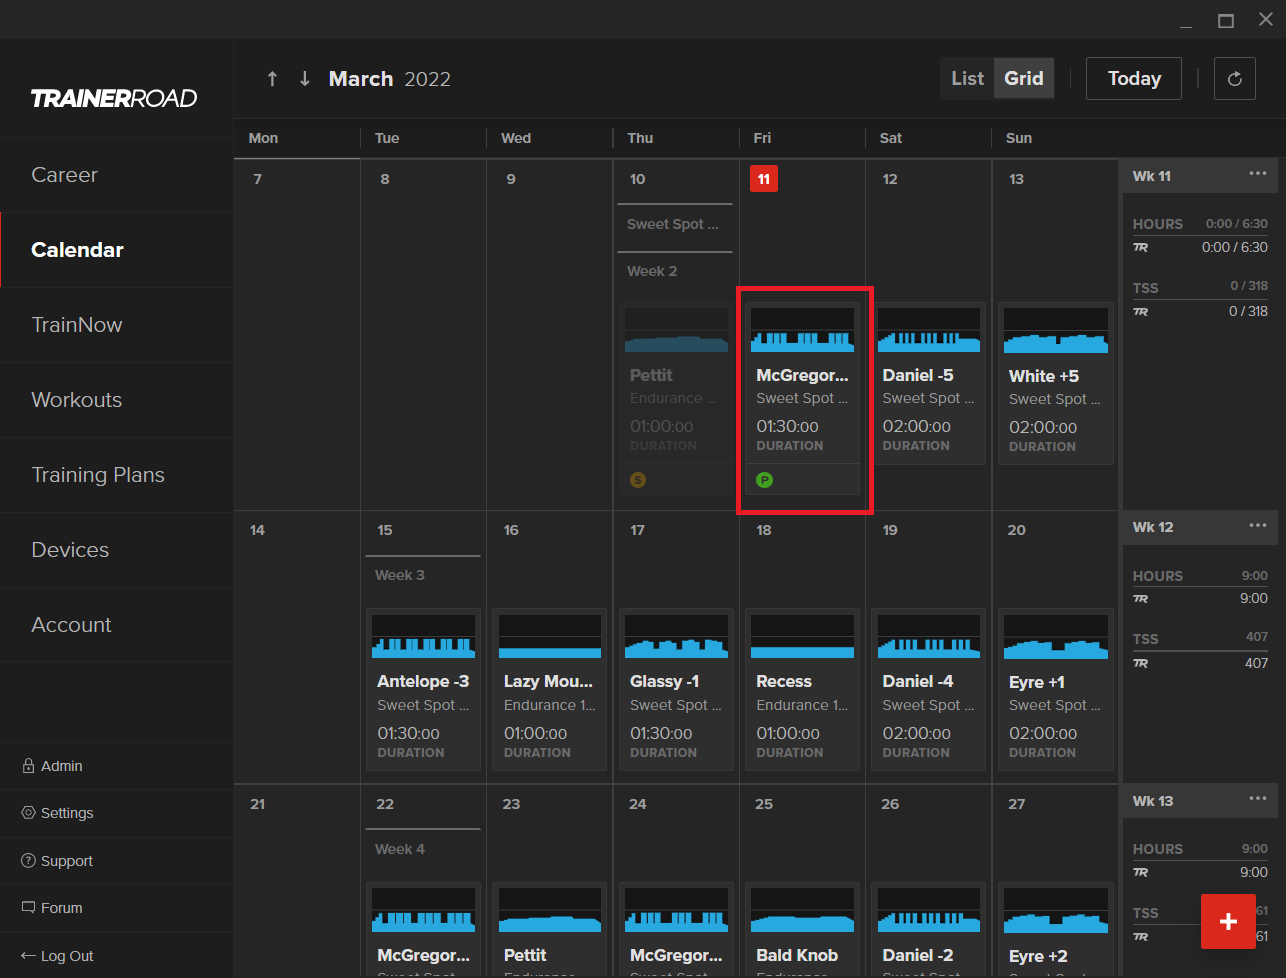1286x978 pixels.
Task: Open White +5 workout card
Action: point(1055,383)
